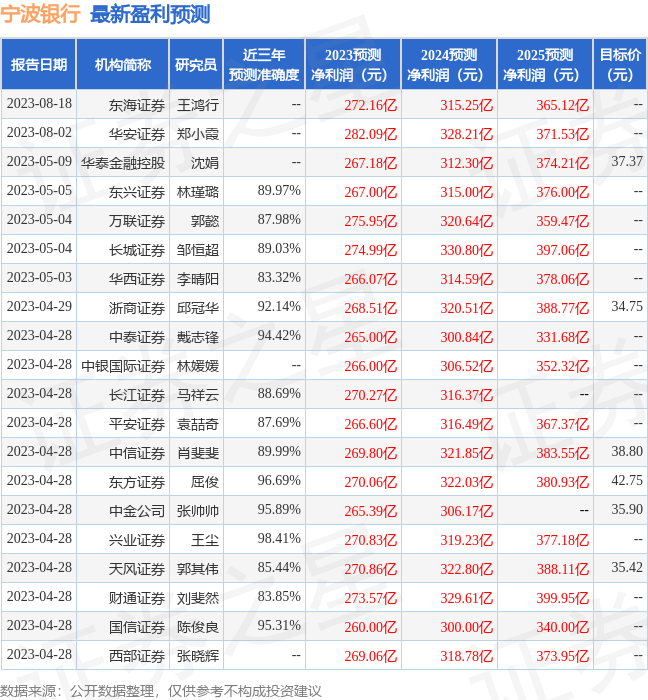The image size is (648, 700).
Task: Click target price 34.75
Action: pos(627,306)
